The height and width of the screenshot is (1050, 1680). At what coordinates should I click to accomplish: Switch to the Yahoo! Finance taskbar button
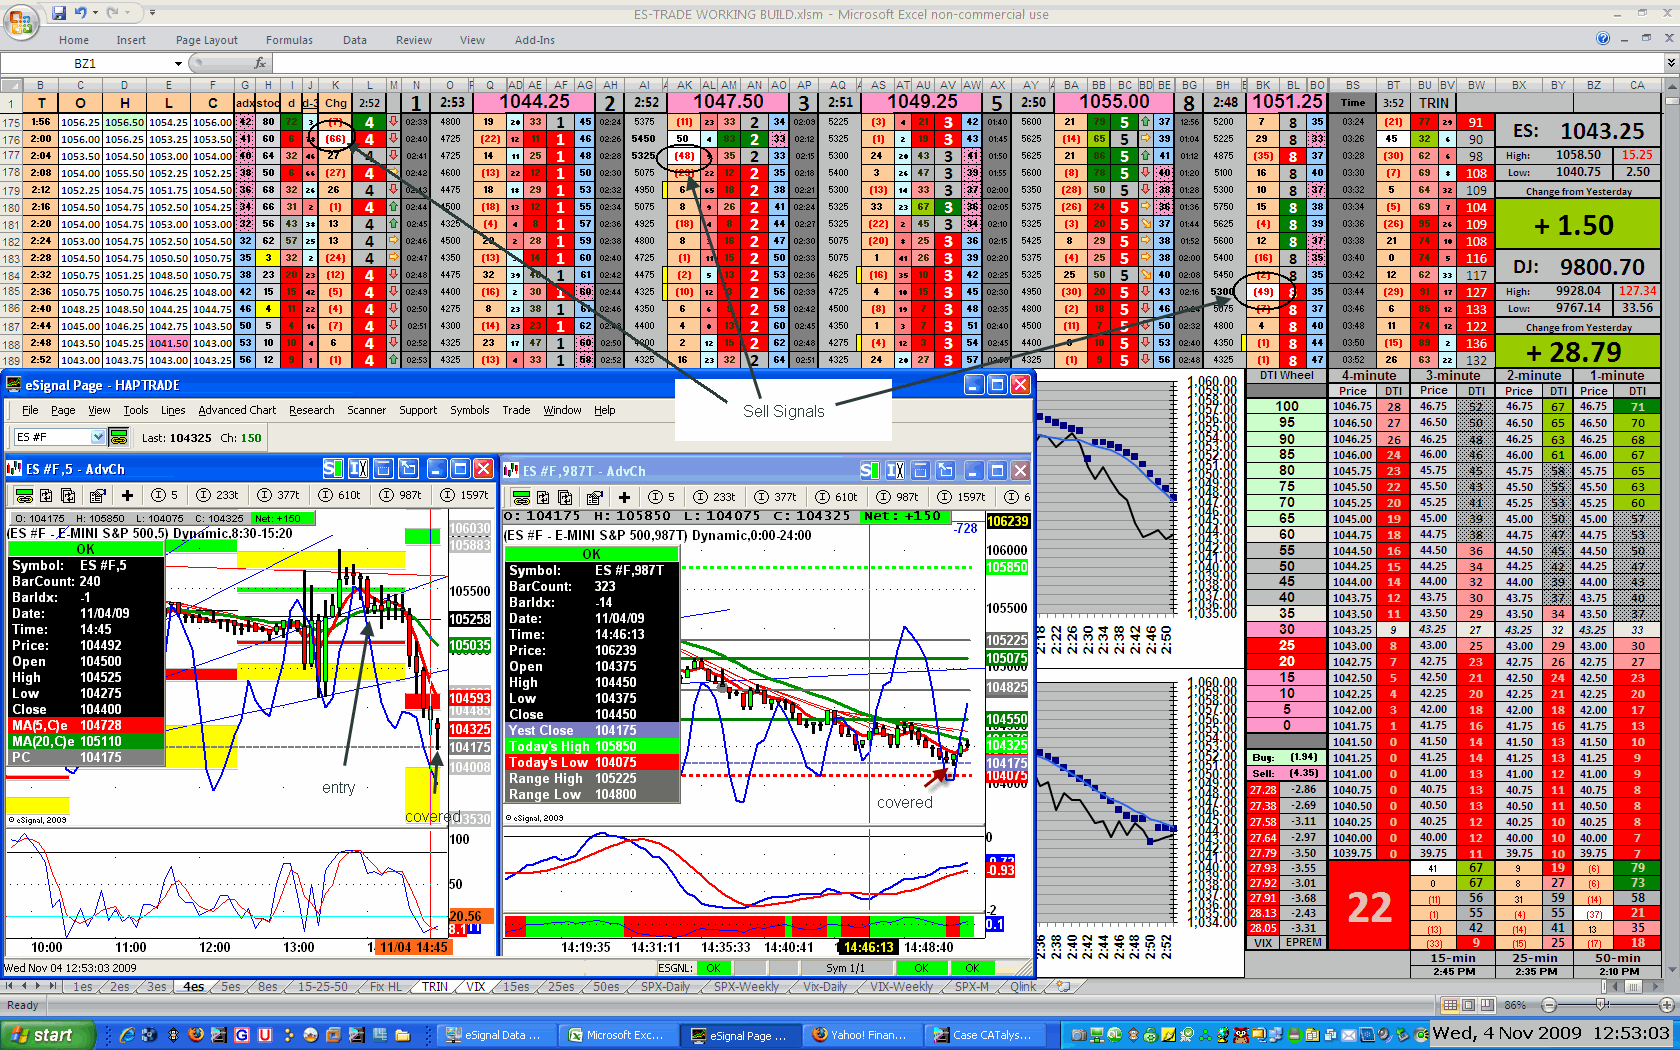(861, 1035)
